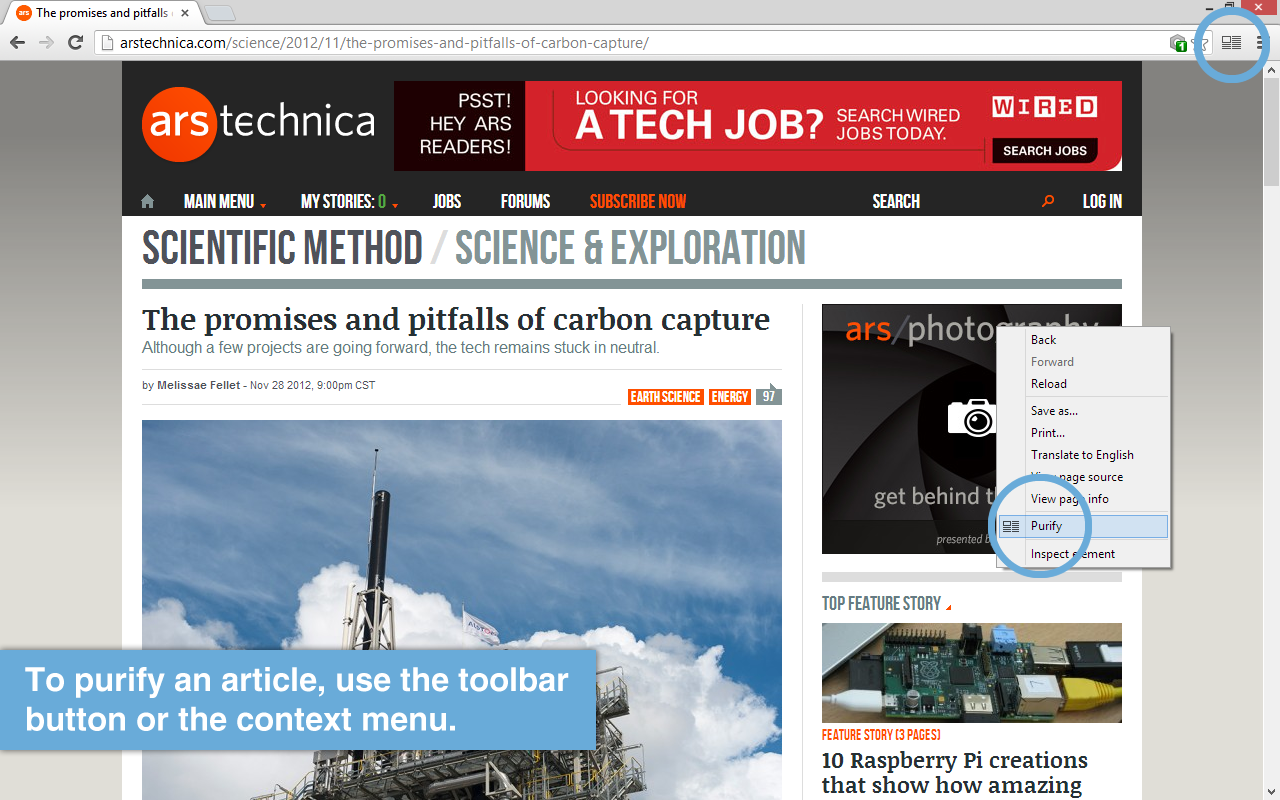Choose Print... in context menu
This screenshot has width=1280, height=800.
(1084, 433)
